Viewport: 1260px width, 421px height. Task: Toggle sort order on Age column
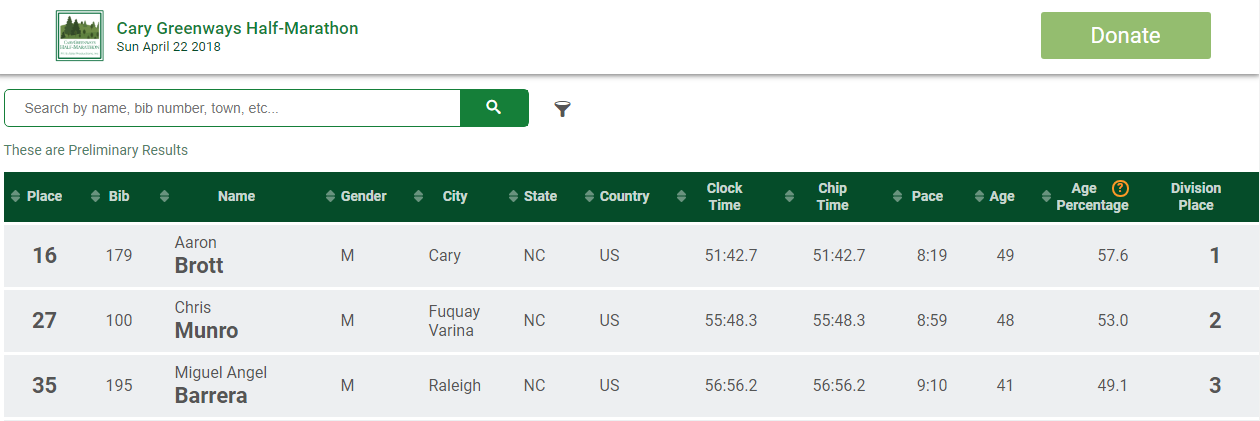click(x=978, y=197)
